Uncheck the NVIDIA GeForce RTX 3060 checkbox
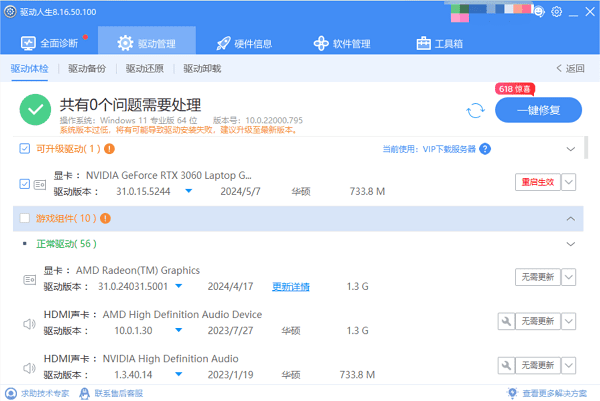The image size is (600, 401). (25, 184)
